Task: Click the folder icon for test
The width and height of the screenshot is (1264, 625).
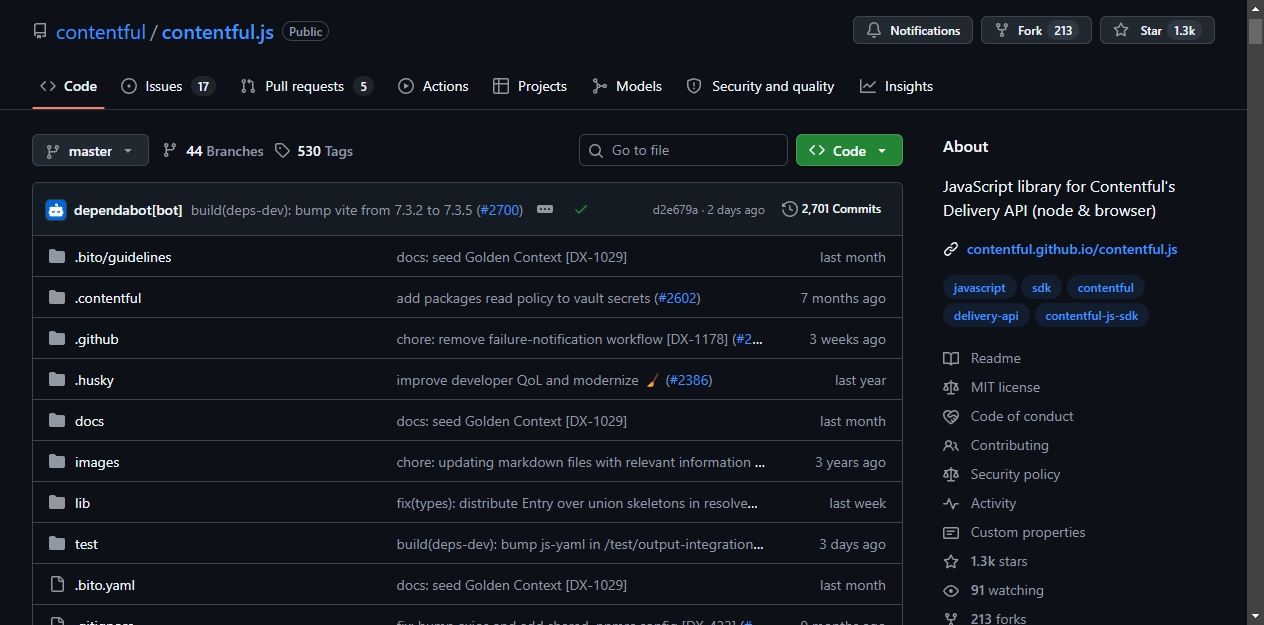Action: [57, 544]
